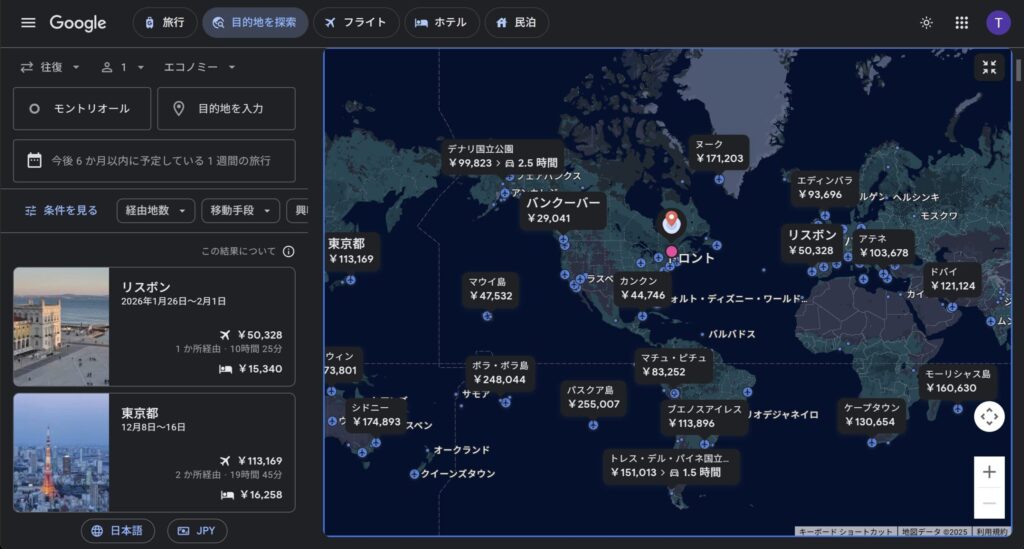Open the 旅行 tab
The height and width of the screenshot is (549, 1024).
pyautogui.click(x=164, y=23)
